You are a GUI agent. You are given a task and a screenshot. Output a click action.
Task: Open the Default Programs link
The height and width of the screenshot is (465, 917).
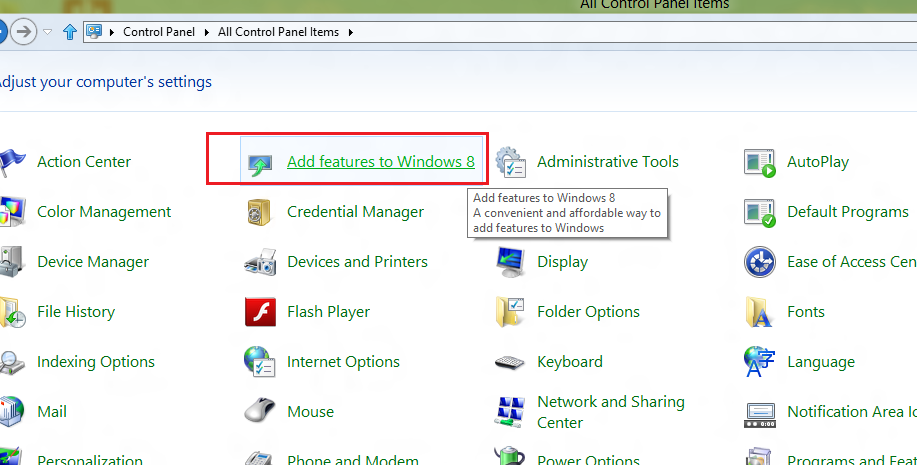click(x=848, y=212)
